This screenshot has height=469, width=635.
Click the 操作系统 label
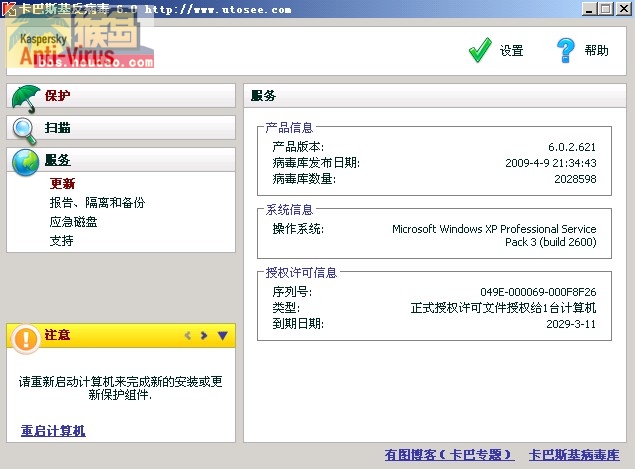point(298,229)
